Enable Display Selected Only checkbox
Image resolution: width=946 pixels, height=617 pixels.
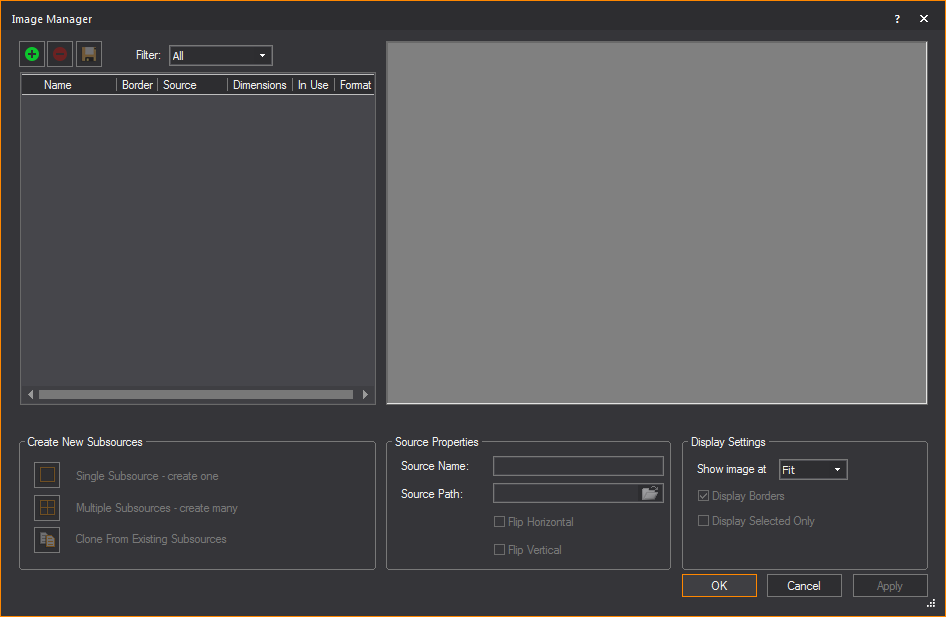point(703,521)
